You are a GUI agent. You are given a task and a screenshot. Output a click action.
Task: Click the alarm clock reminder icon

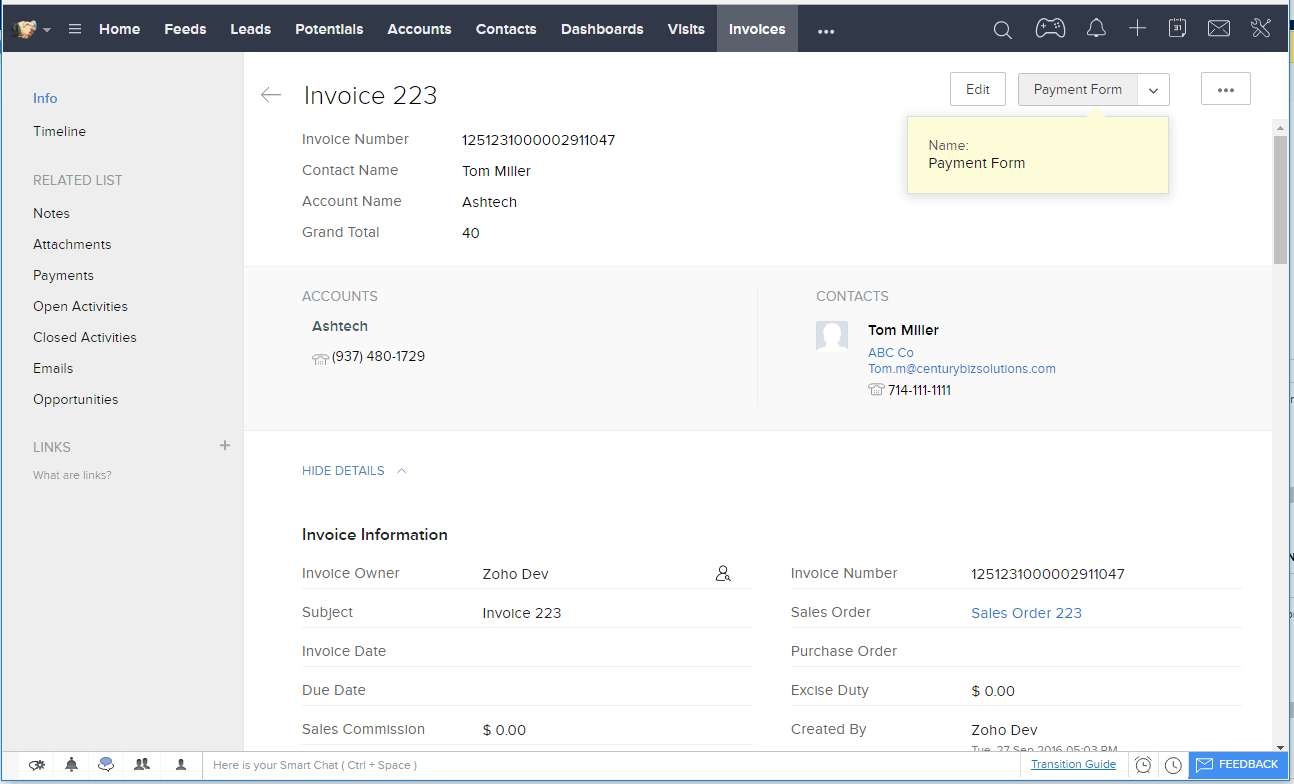coord(1143,765)
